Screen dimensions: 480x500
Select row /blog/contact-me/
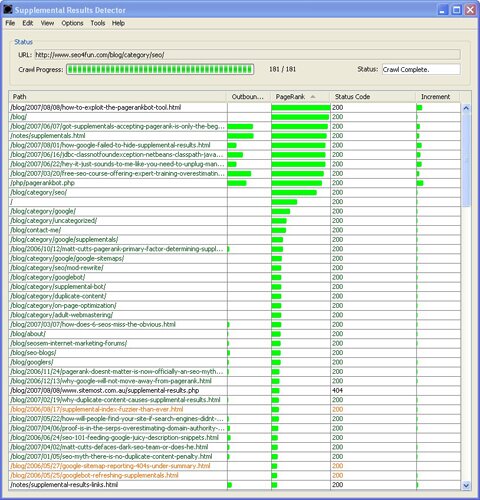click(x=235, y=230)
